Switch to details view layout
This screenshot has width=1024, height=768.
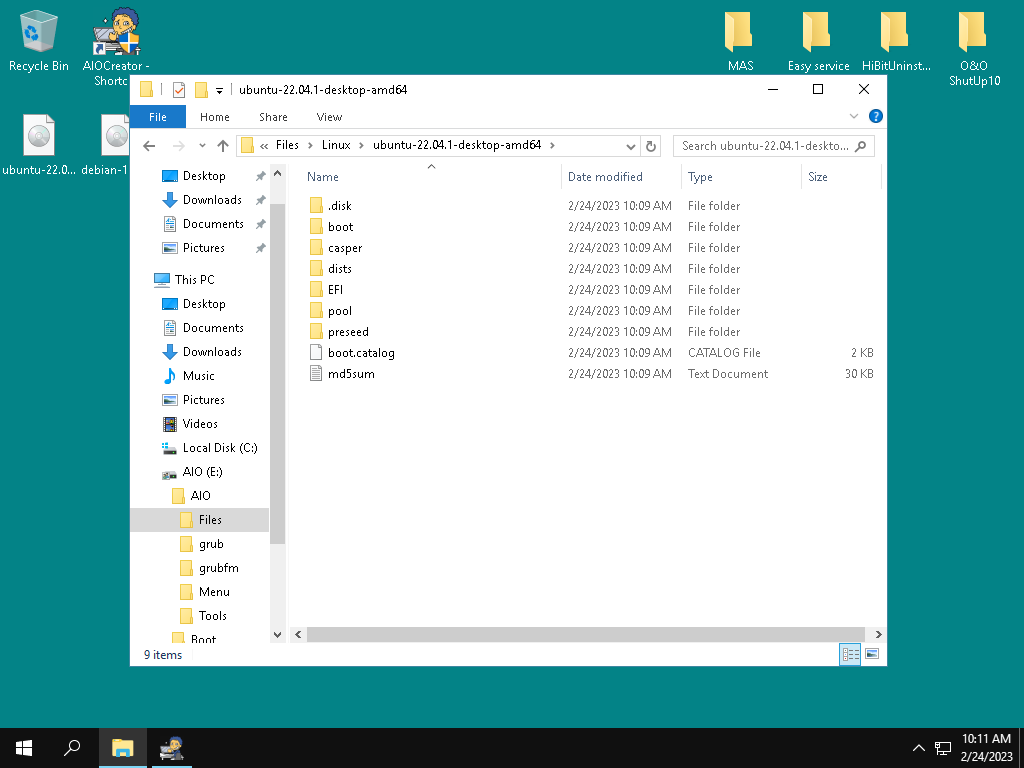click(x=850, y=654)
